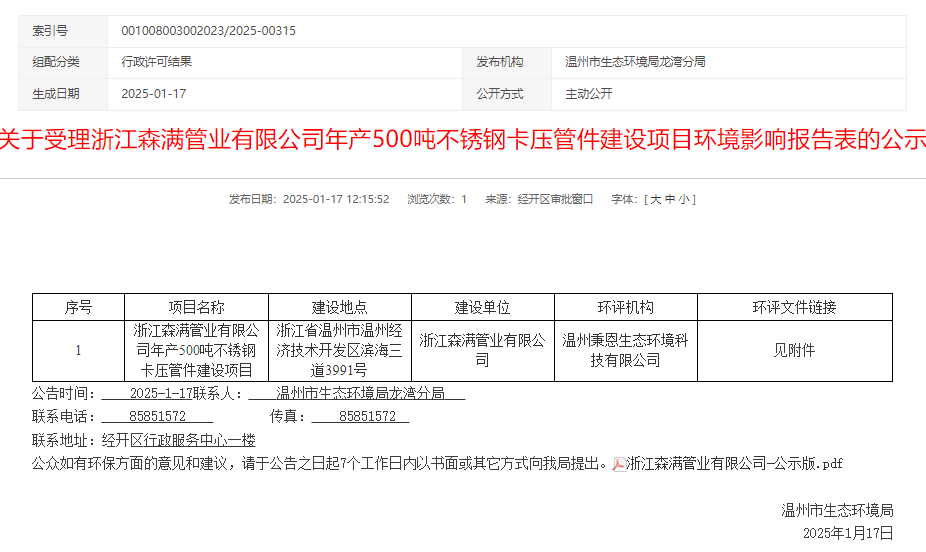Image resolution: width=926 pixels, height=552 pixels.
Task: Click the 环评文件链接 column header
Action: (x=795, y=307)
